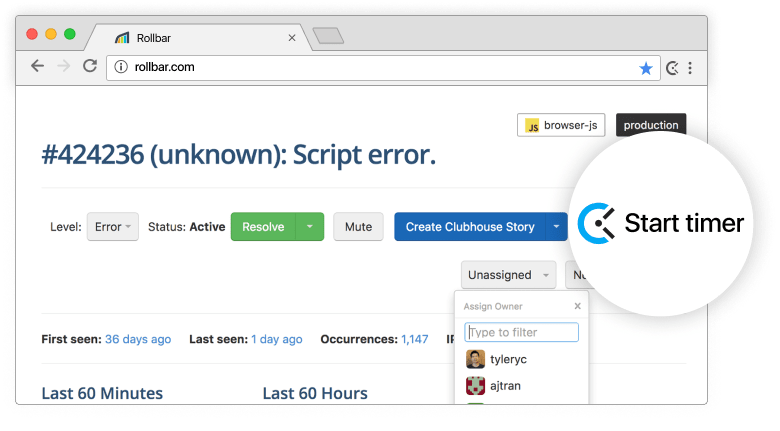780x431 pixels.
Task: Click the browser-js project badge
Action: pyautogui.click(x=561, y=125)
